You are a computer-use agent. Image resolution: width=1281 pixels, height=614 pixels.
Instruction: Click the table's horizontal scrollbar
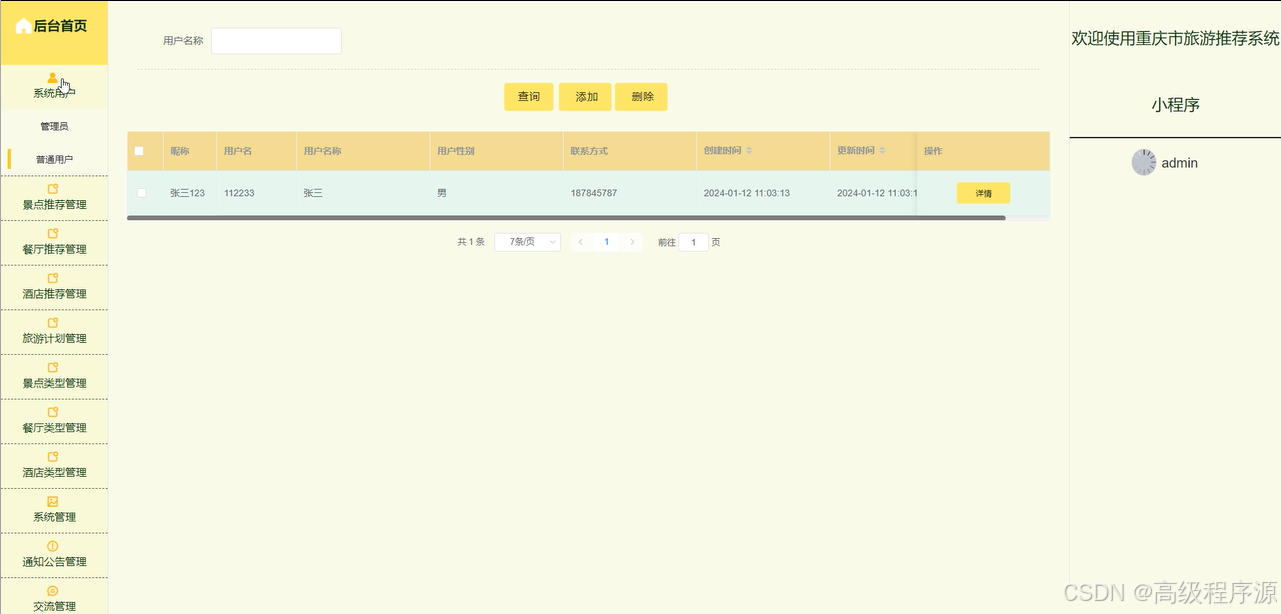pyautogui.click(x=566, y=217)
